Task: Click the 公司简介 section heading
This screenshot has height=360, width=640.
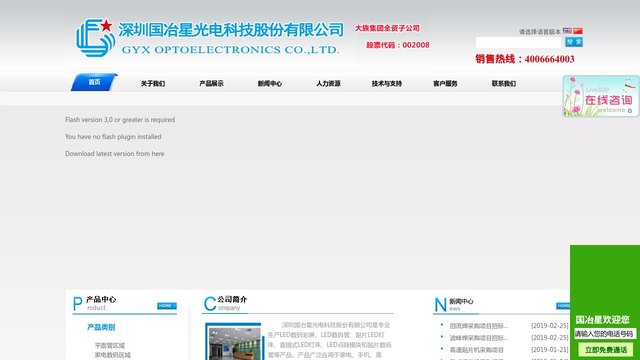Action: (232, 299)
